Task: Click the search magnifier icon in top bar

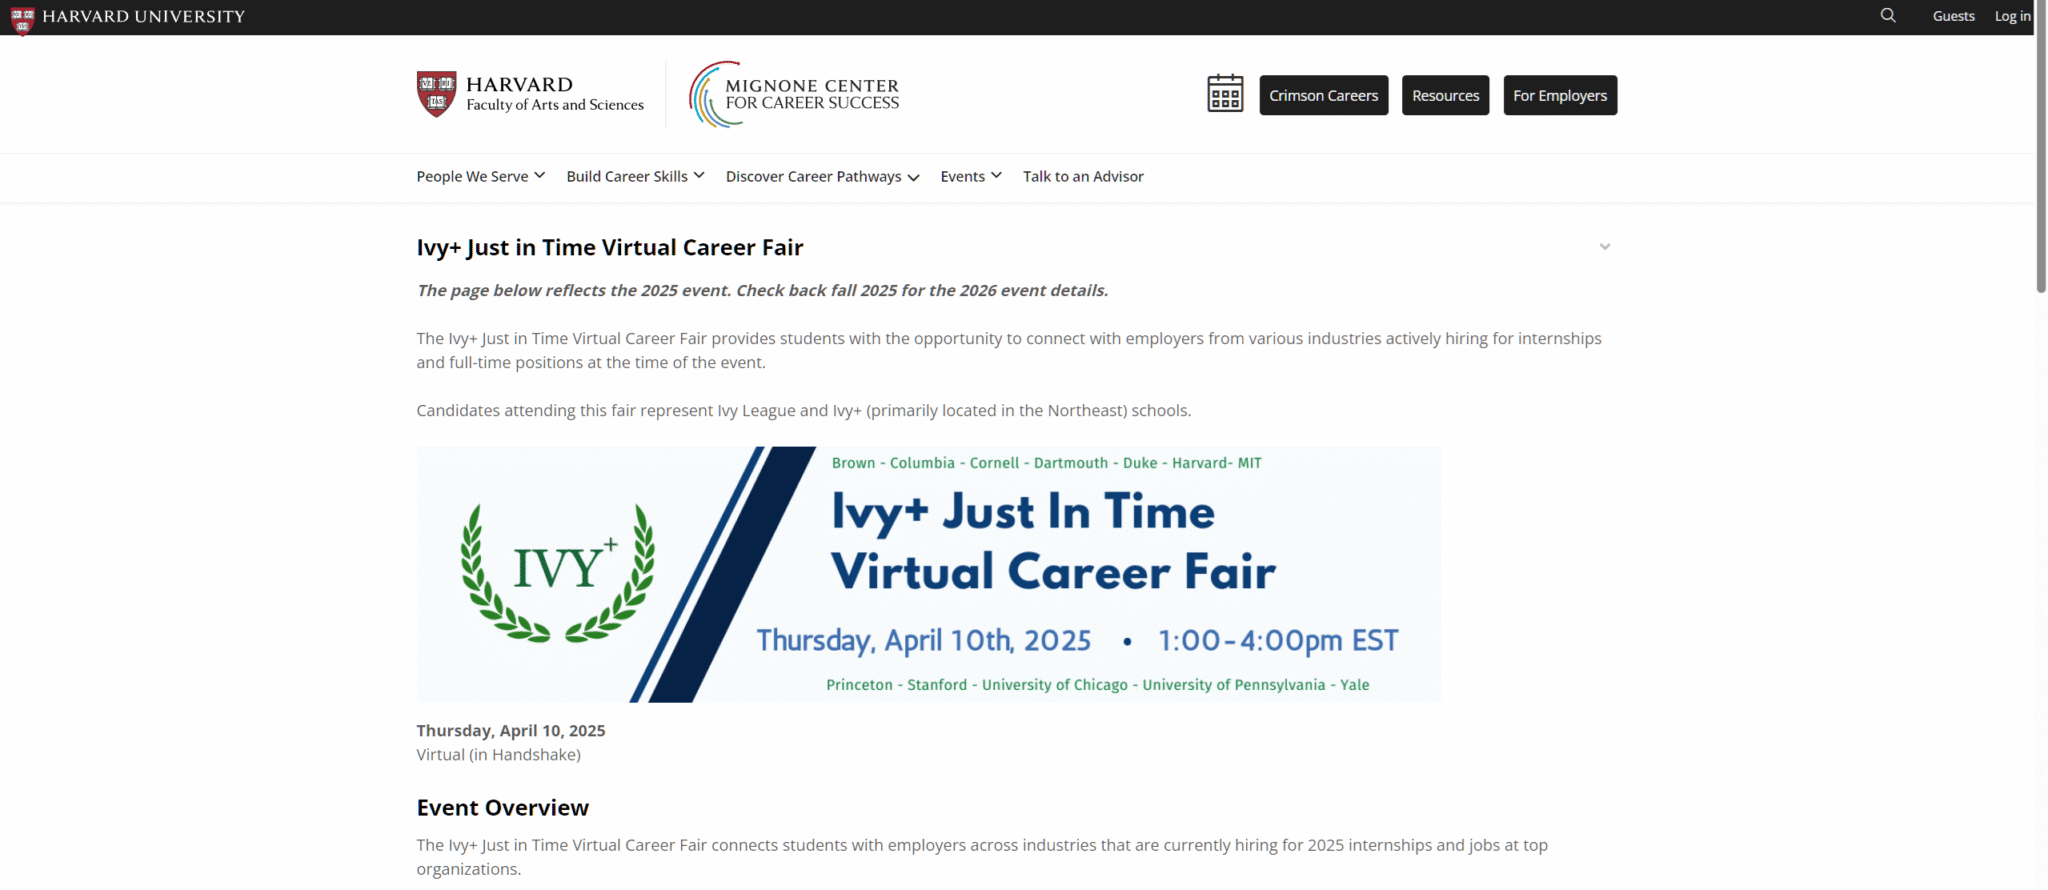Action: 1888,16
